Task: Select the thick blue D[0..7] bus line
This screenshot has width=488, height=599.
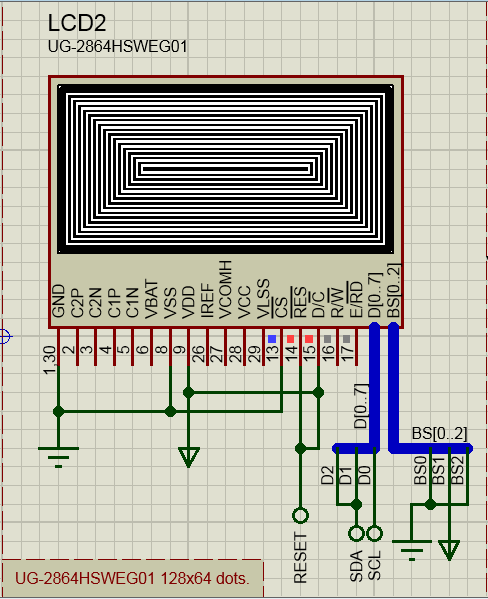Action: click(x=375, y=386)
